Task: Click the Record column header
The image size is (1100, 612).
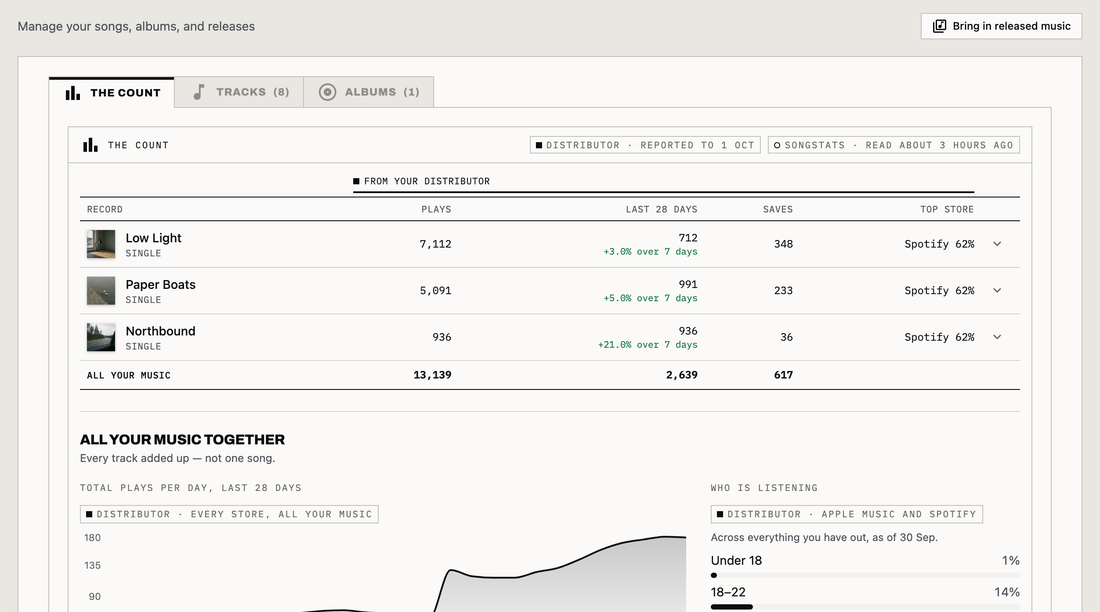Action: pos(105,209)
